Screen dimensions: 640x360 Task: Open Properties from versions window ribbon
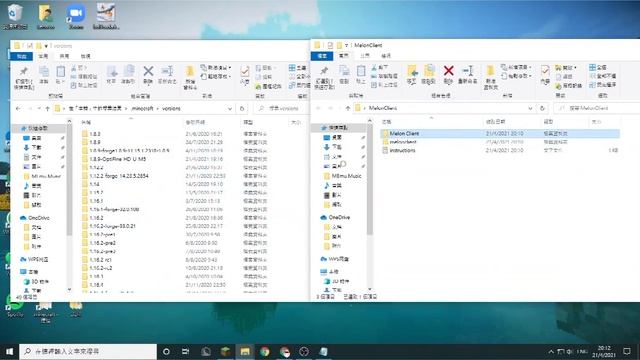[244, 75]
